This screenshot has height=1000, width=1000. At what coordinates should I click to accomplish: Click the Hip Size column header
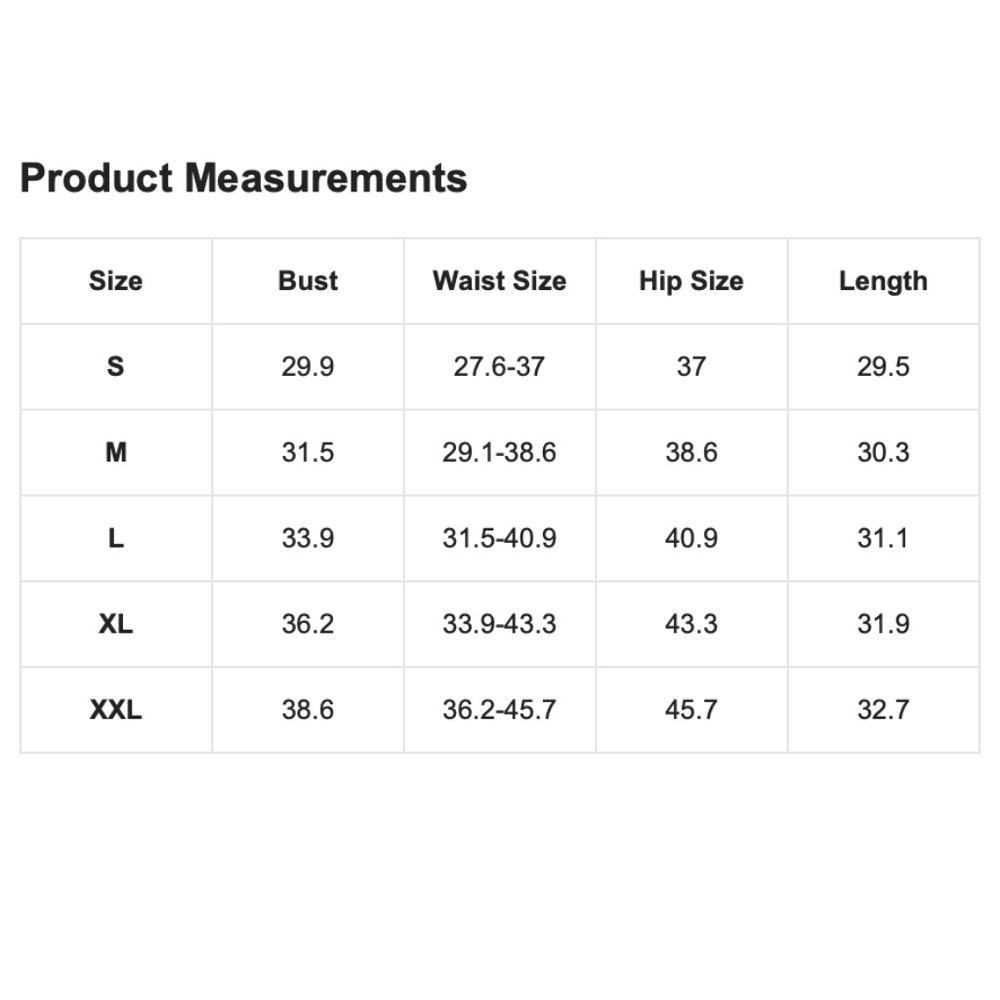[x=691, y=281]
